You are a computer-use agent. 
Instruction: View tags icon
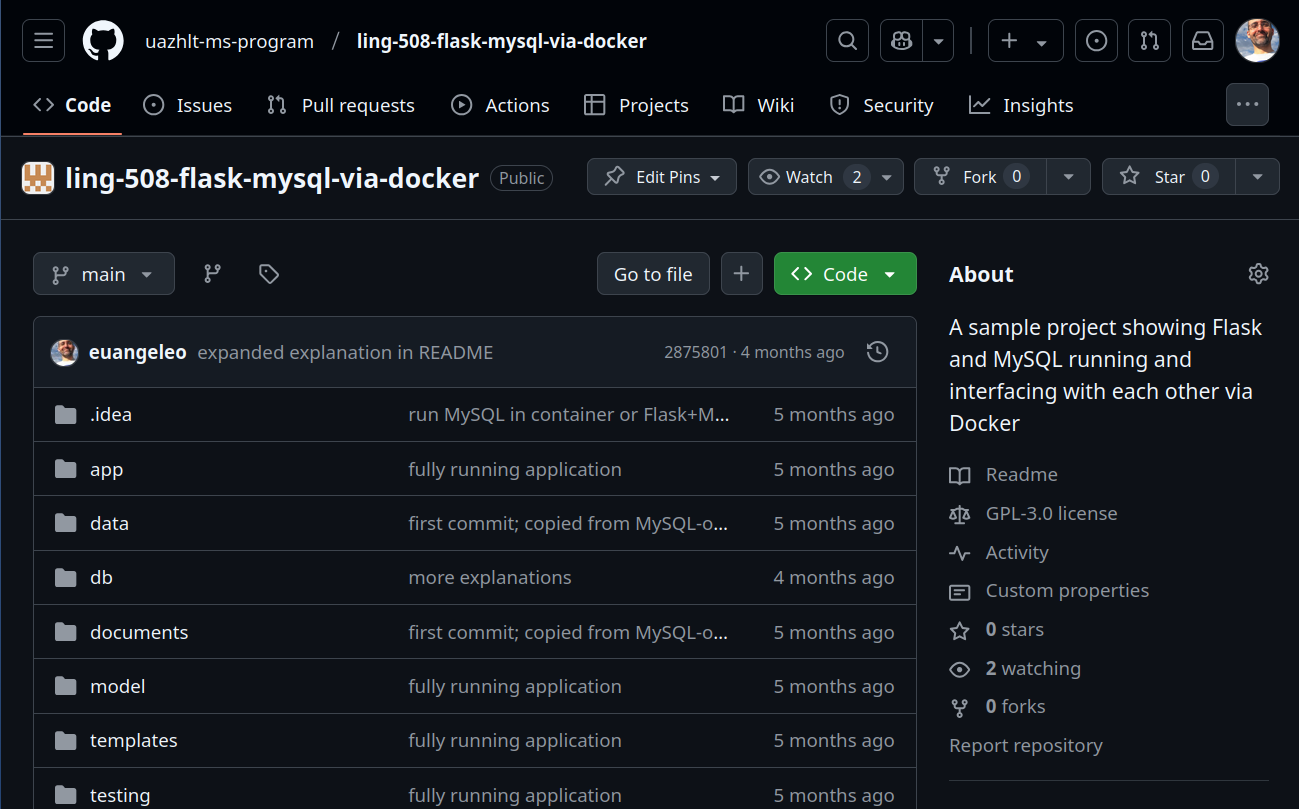point(268,274)
